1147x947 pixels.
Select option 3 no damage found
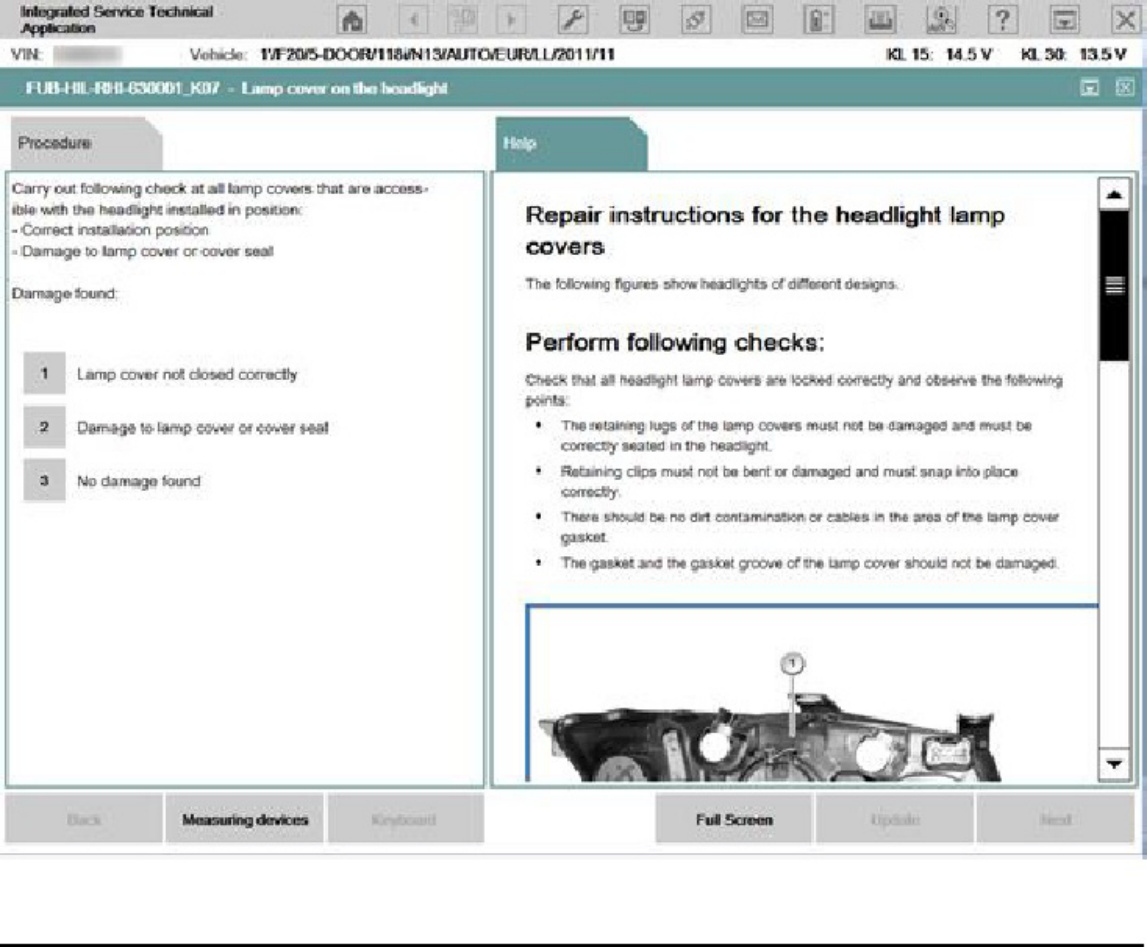(x=45, y=480)
